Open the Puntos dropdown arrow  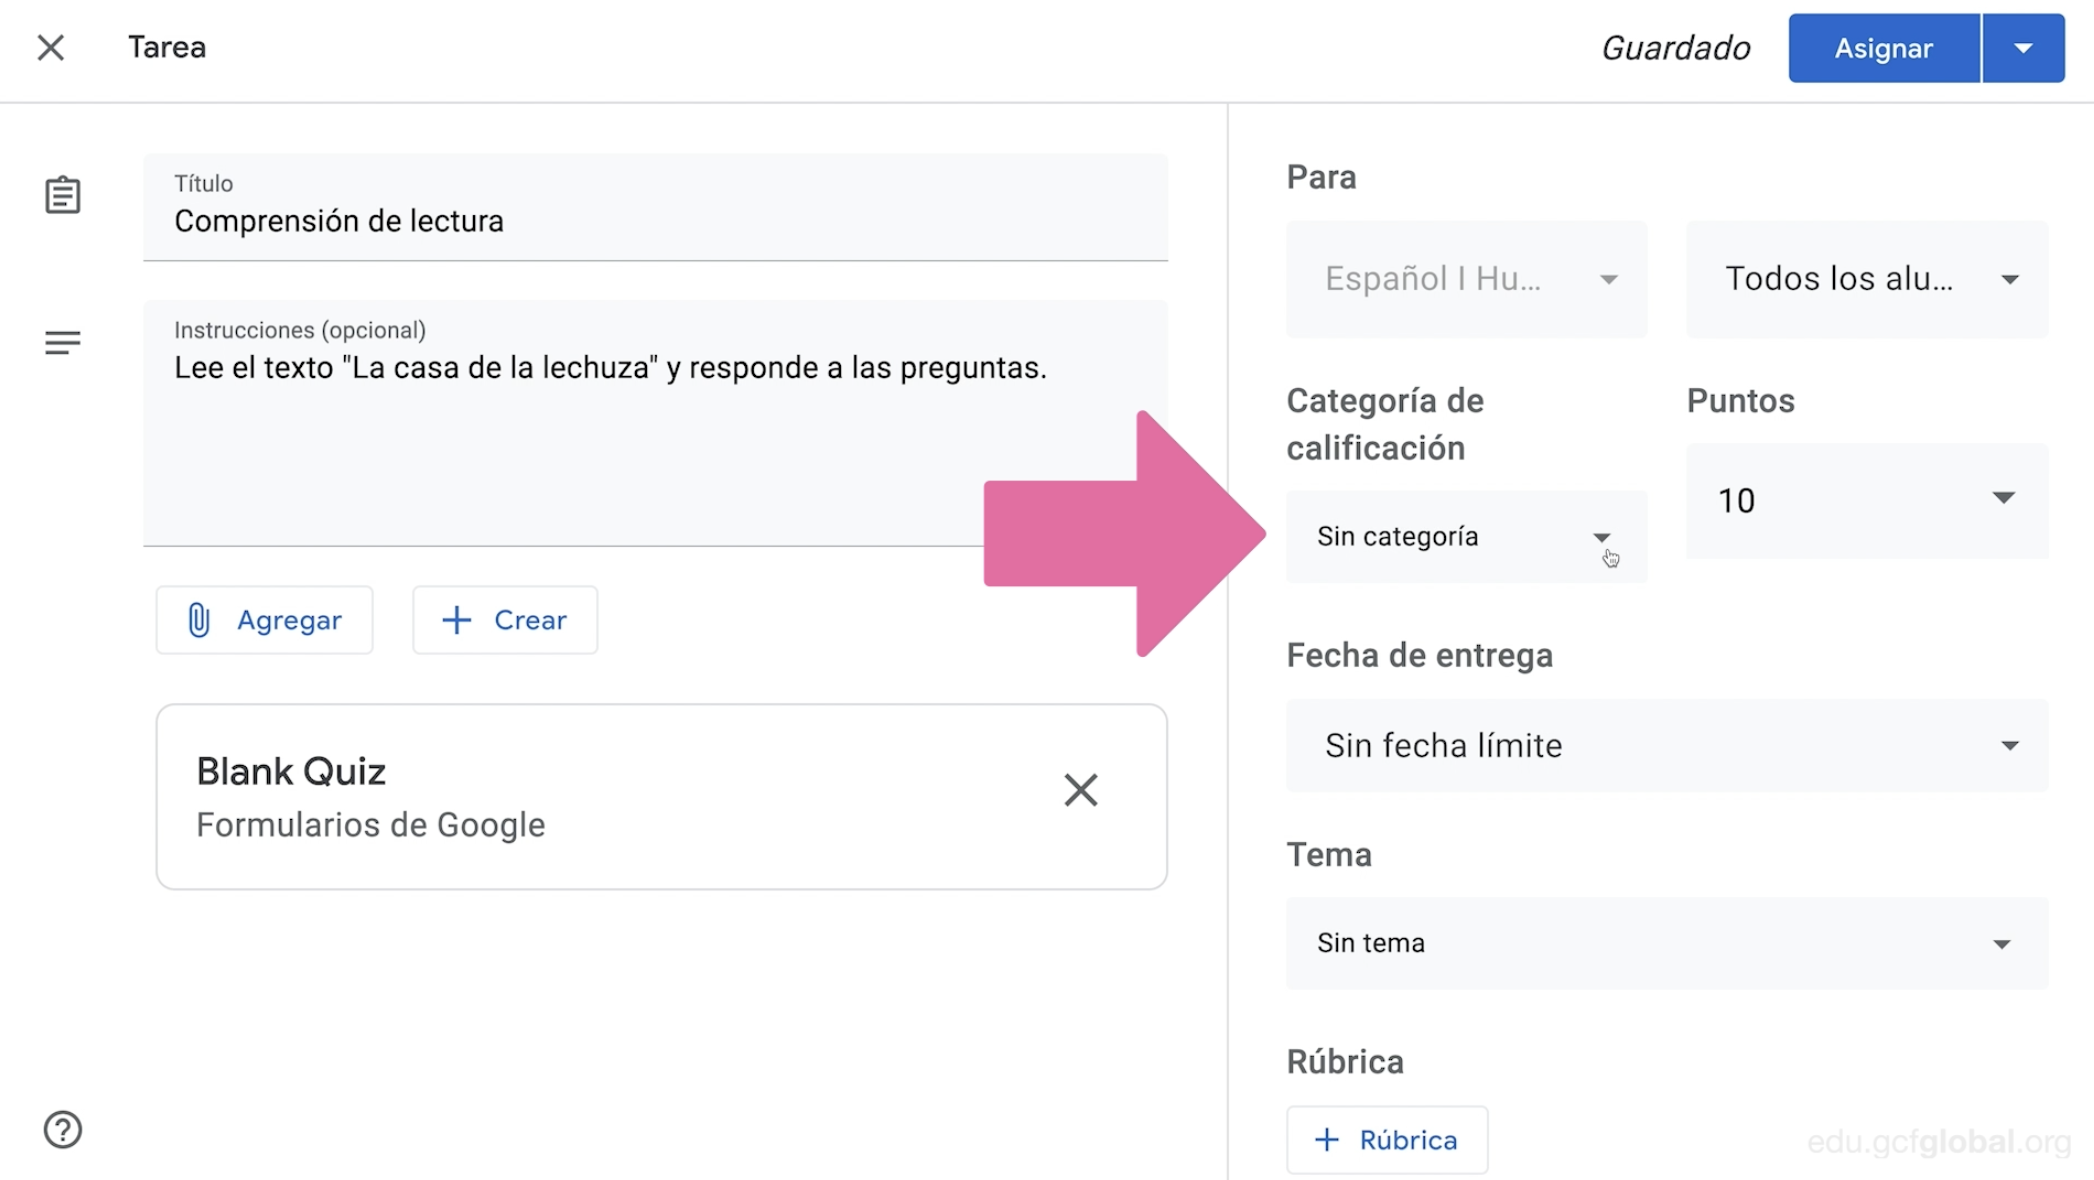(x=2003, y=498)
